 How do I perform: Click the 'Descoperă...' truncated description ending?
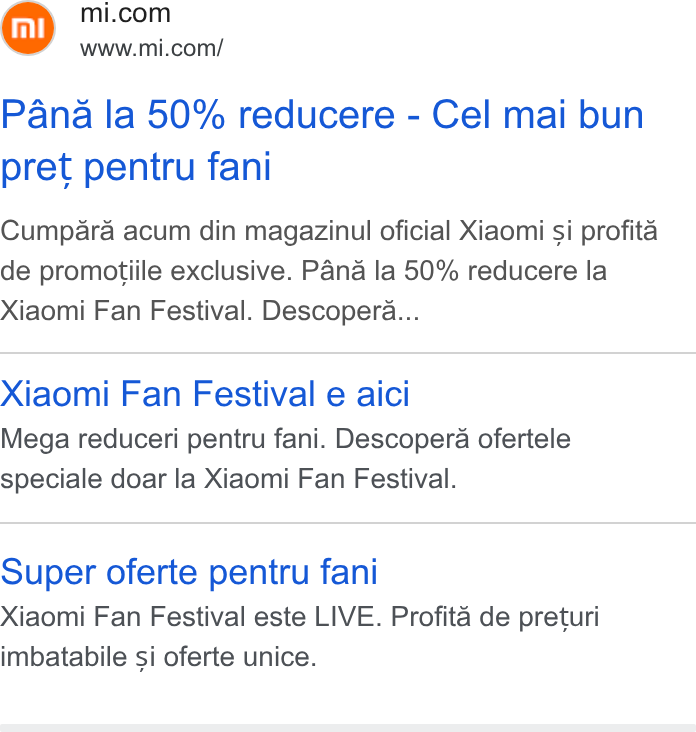340,311
